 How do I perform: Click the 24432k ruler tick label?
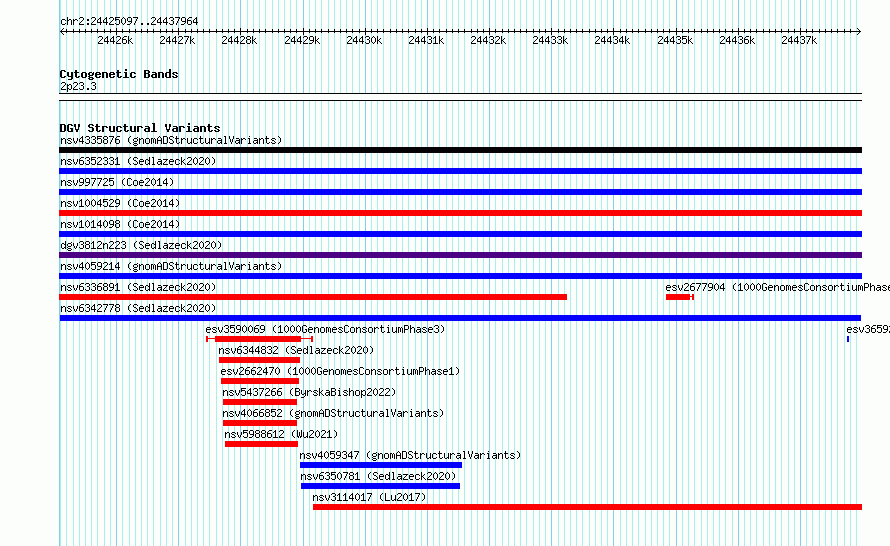488,40
